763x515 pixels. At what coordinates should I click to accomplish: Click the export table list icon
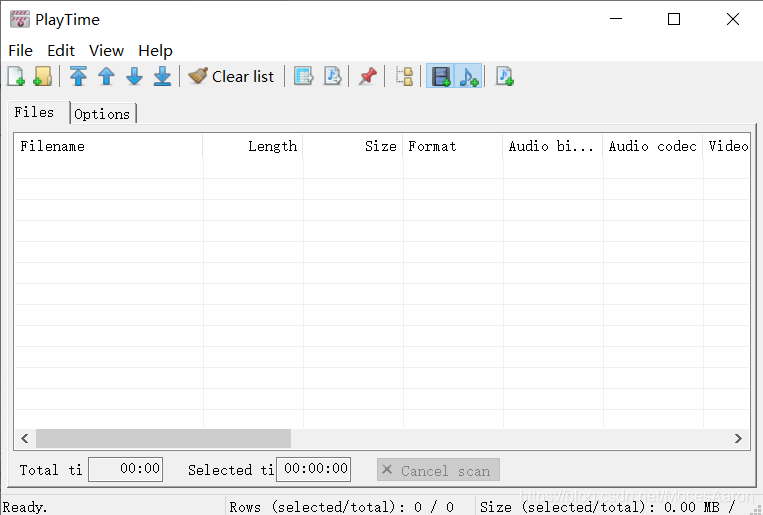coord(304,76)
